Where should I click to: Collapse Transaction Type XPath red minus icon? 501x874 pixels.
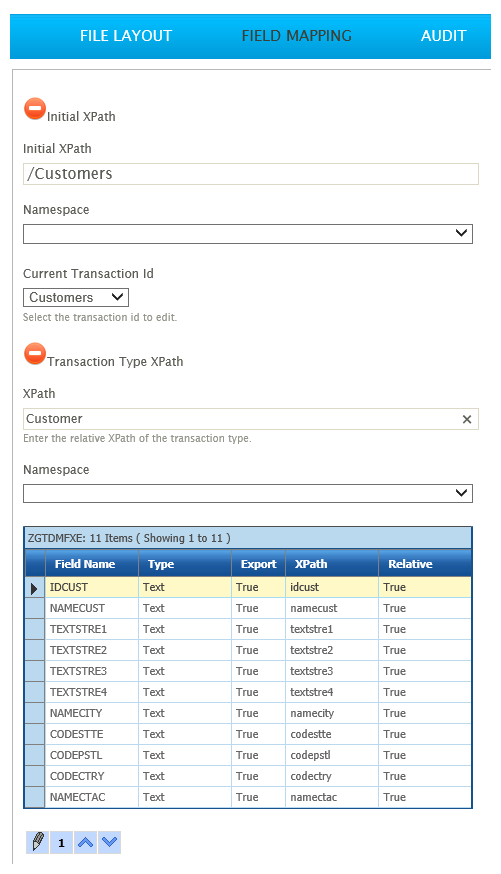[x=35, y=353]
